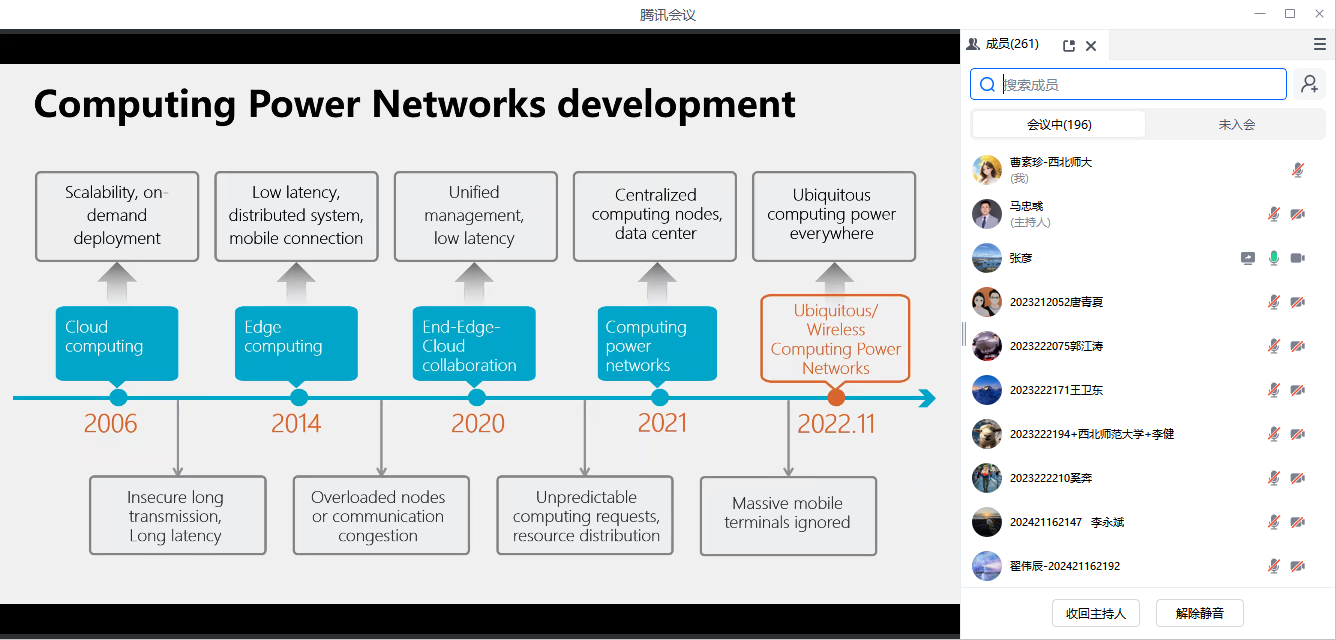Viewport: 1336px width, 640px height.
Task: Select avatar of host 马忠彧
Action: click(x=987, y=214)
